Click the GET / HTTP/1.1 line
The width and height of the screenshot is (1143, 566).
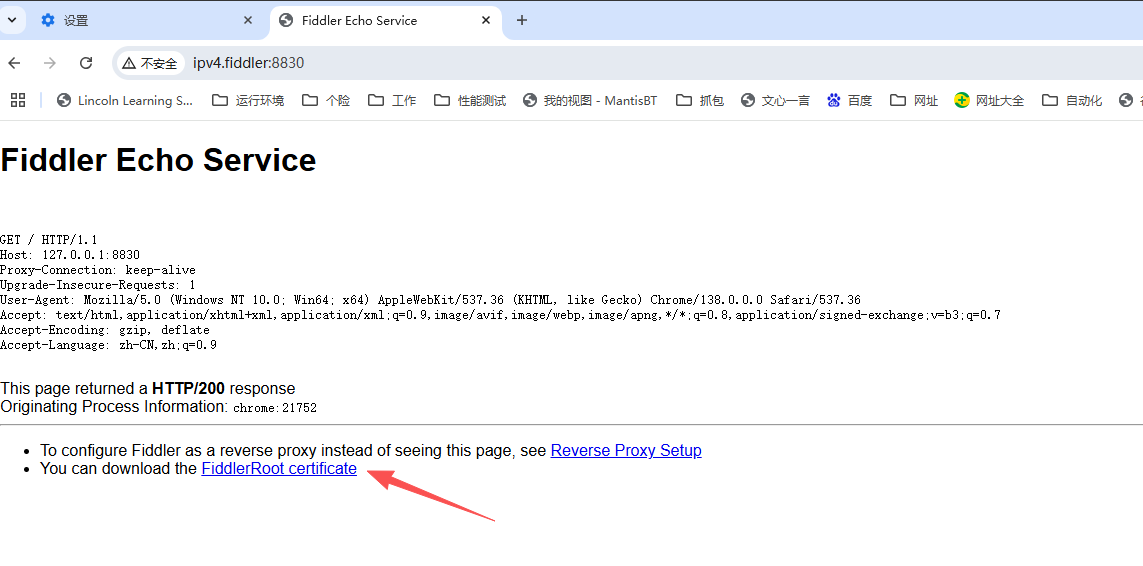coord(49,240)
